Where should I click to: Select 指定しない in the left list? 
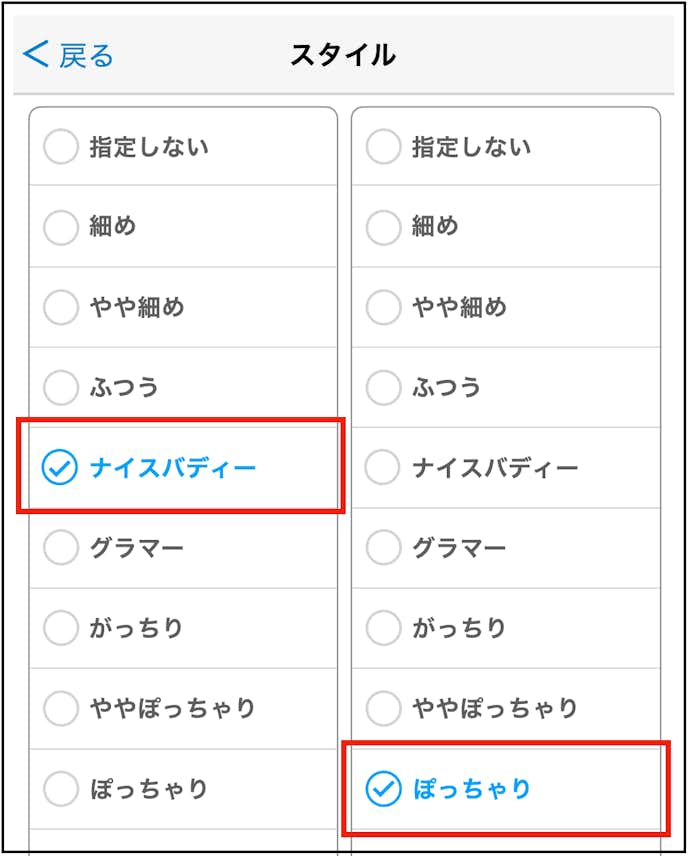click(x=61, y=147)
